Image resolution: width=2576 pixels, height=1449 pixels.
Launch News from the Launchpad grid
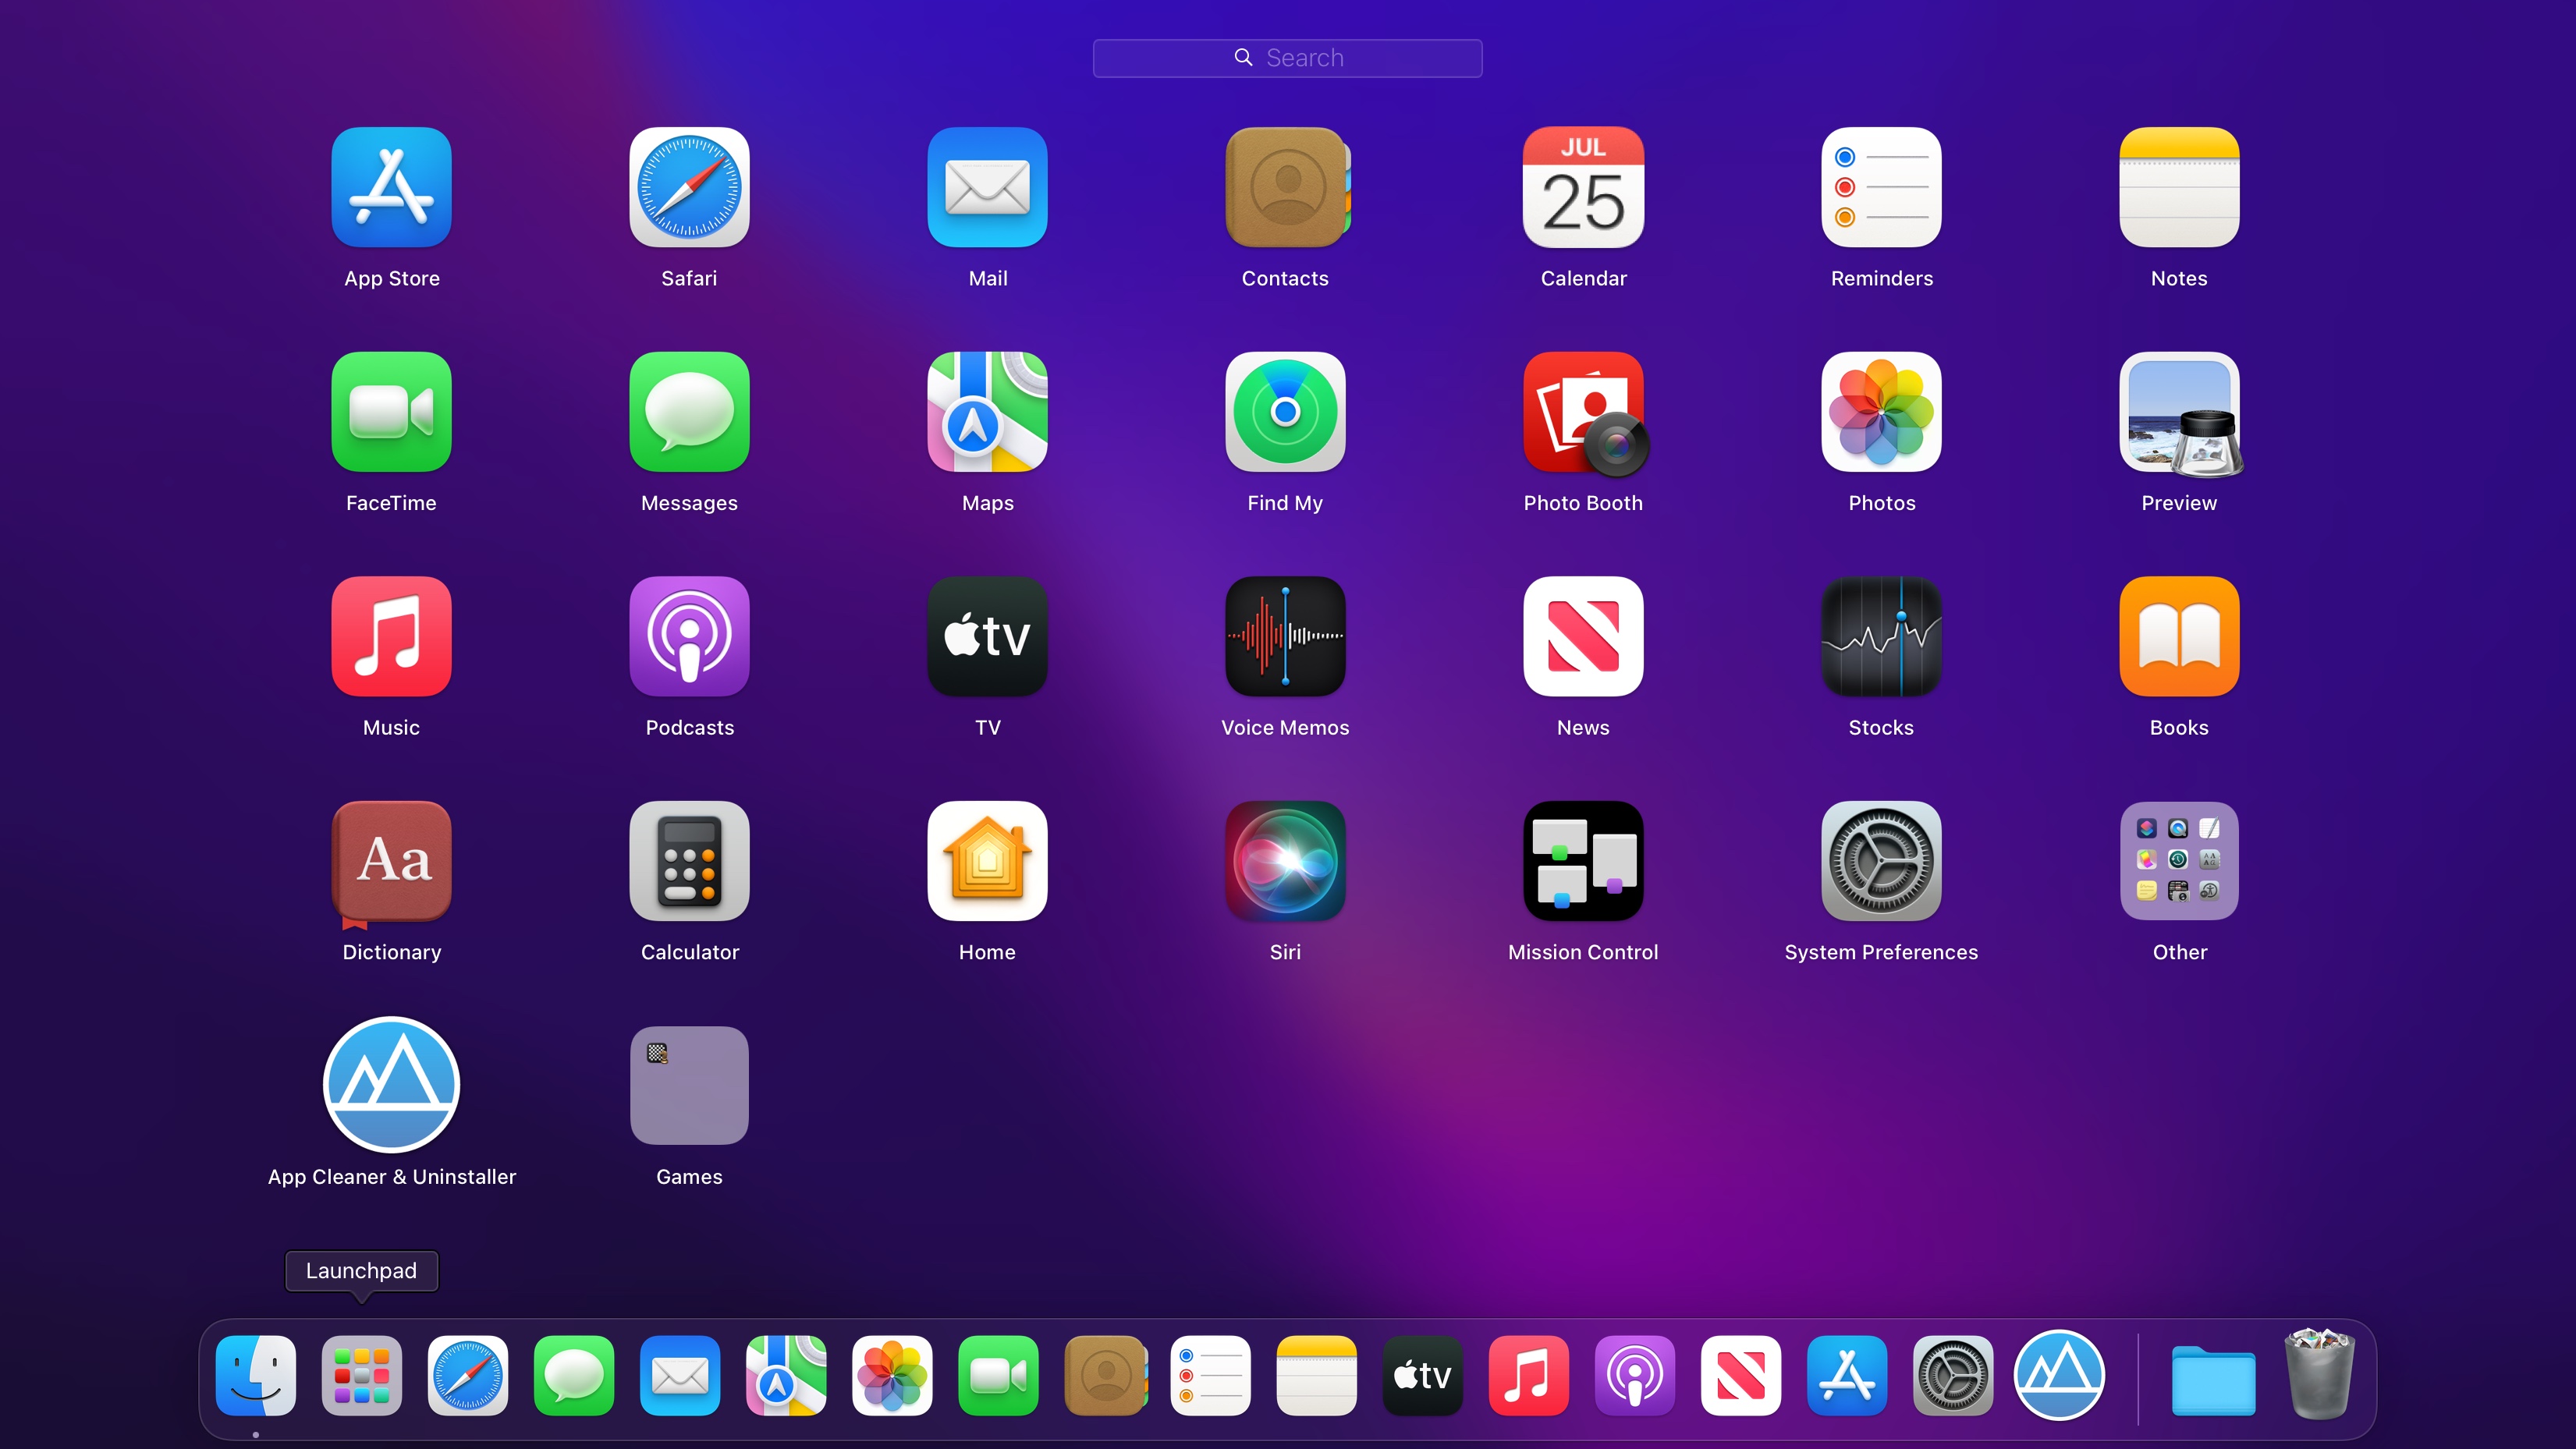pos(1583,636)
